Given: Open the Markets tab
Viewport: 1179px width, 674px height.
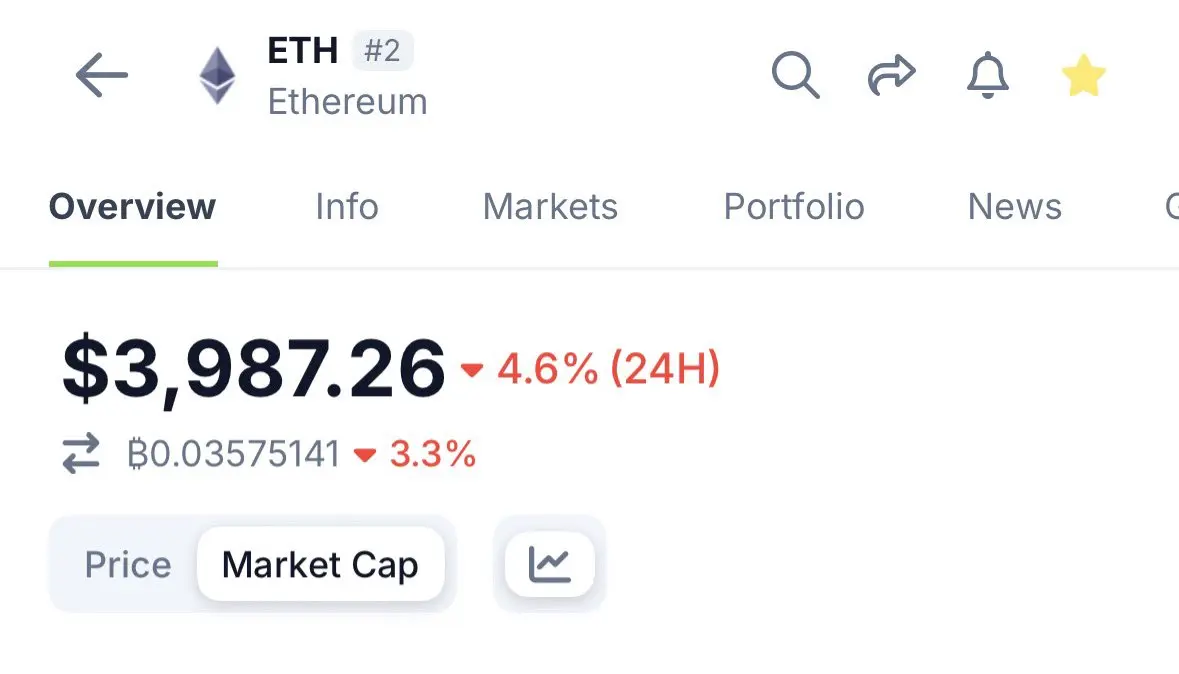Looking at the screenshot, I should point(550,207).
